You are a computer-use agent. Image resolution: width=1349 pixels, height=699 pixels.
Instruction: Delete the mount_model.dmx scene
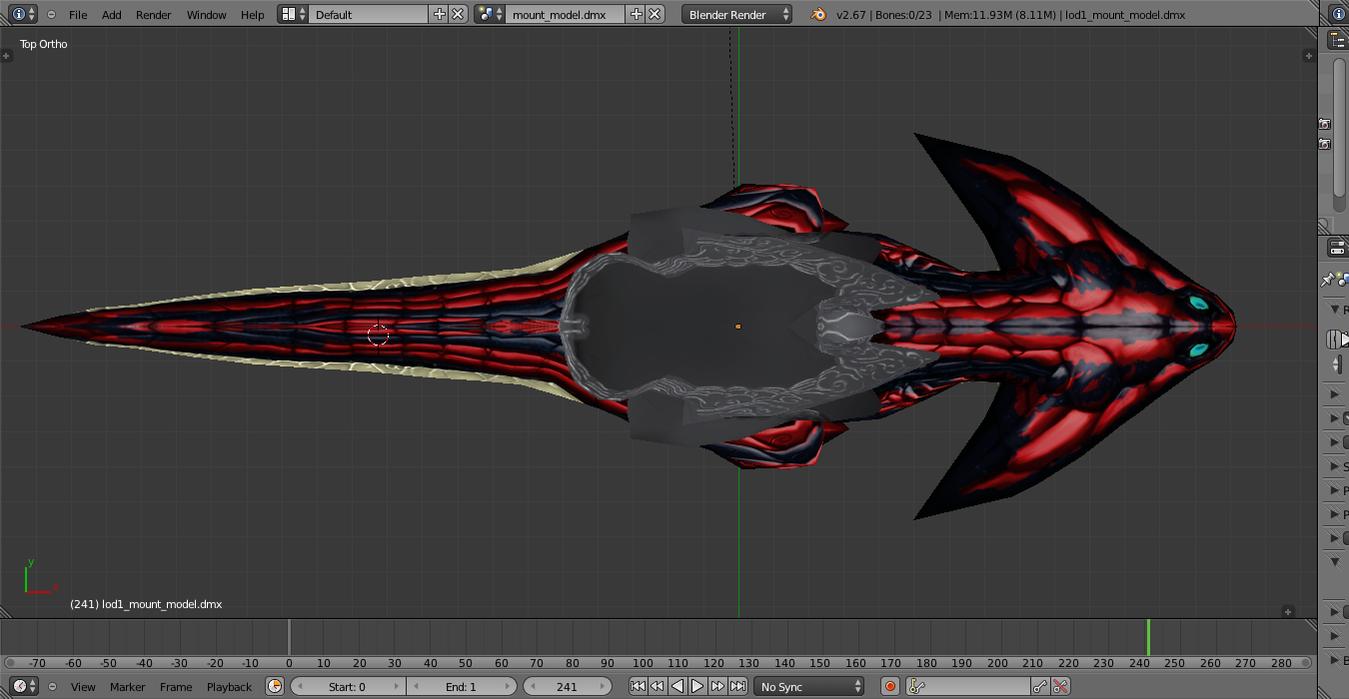pos(654,14)
